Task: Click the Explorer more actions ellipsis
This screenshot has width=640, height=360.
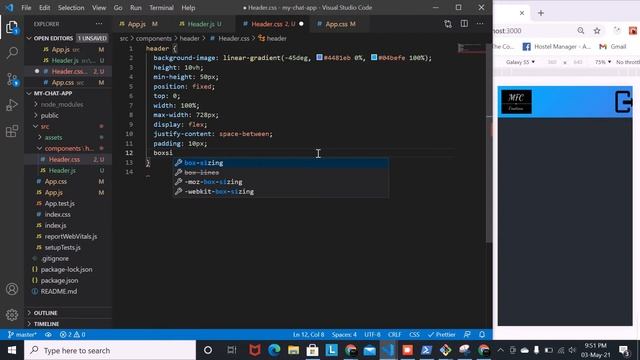Action: (99, 24)
